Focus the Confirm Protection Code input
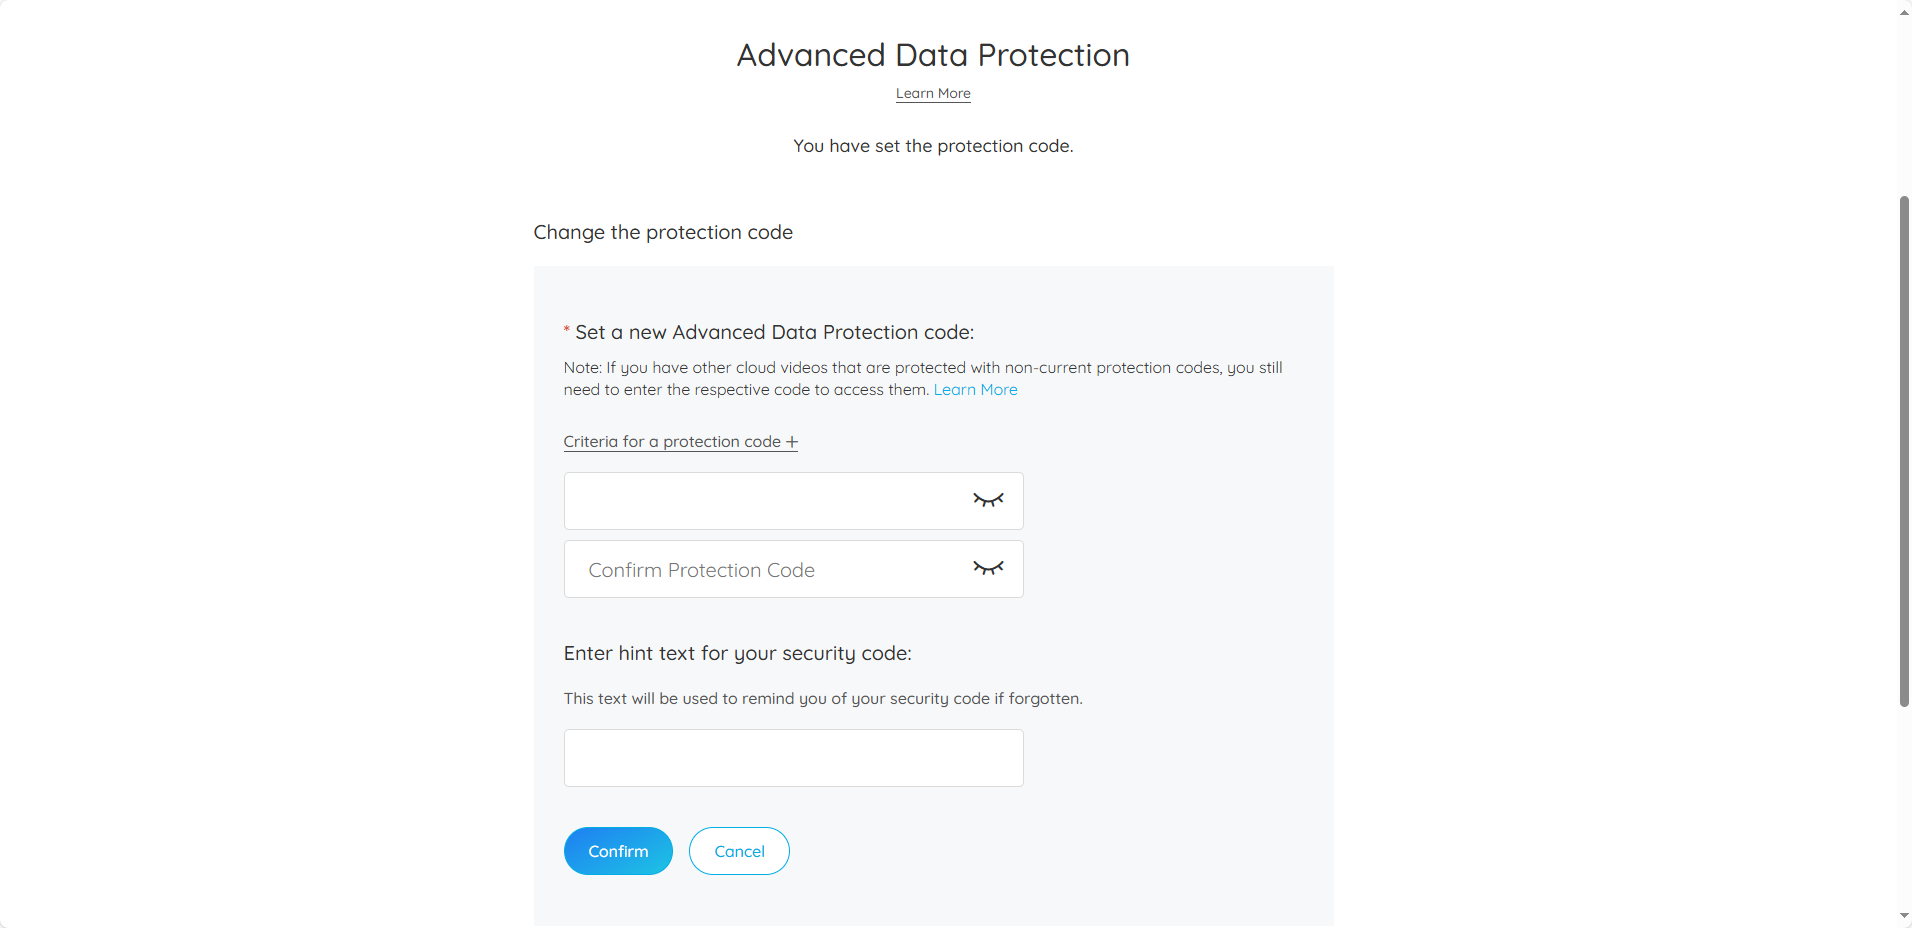 765,569
